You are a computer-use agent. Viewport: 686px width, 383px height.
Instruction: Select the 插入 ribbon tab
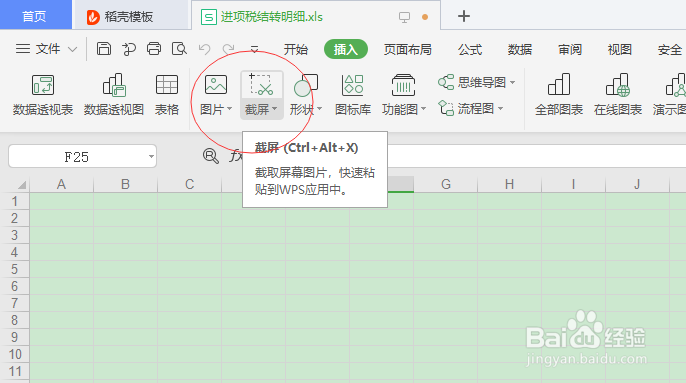(x=346, y=49)
